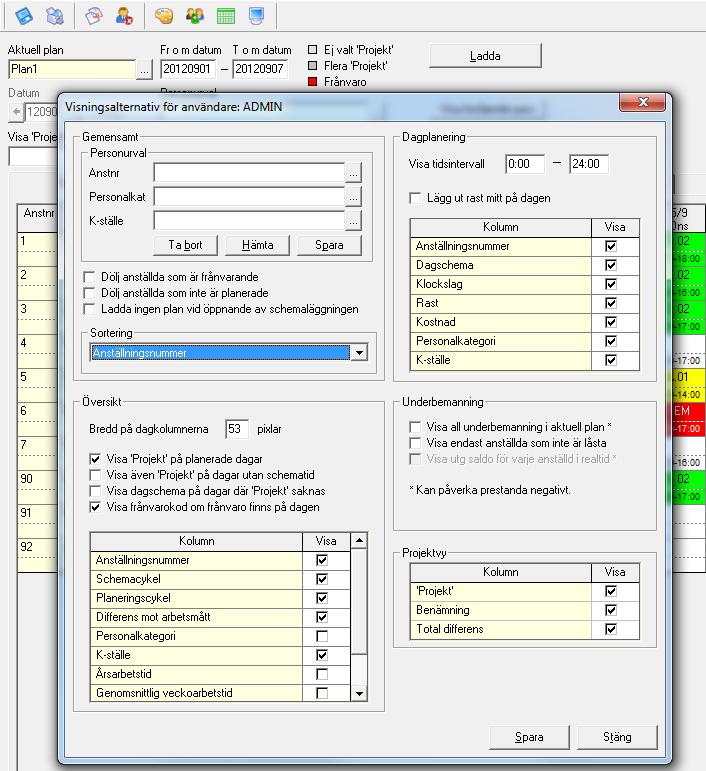Open the browse button next to Personalkat field

pyautogui.click(x=353, y=197)
